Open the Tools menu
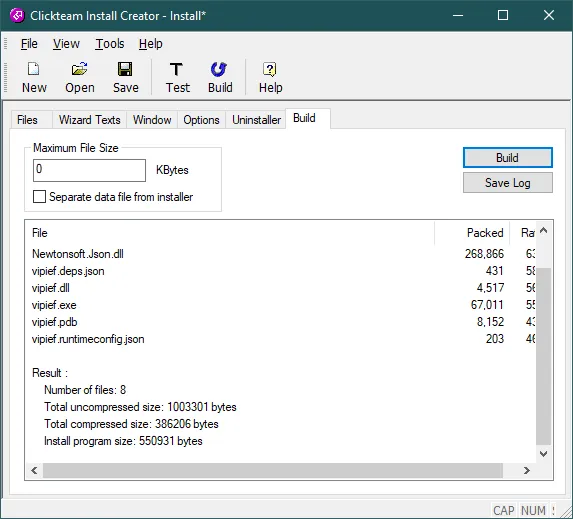 110,44
